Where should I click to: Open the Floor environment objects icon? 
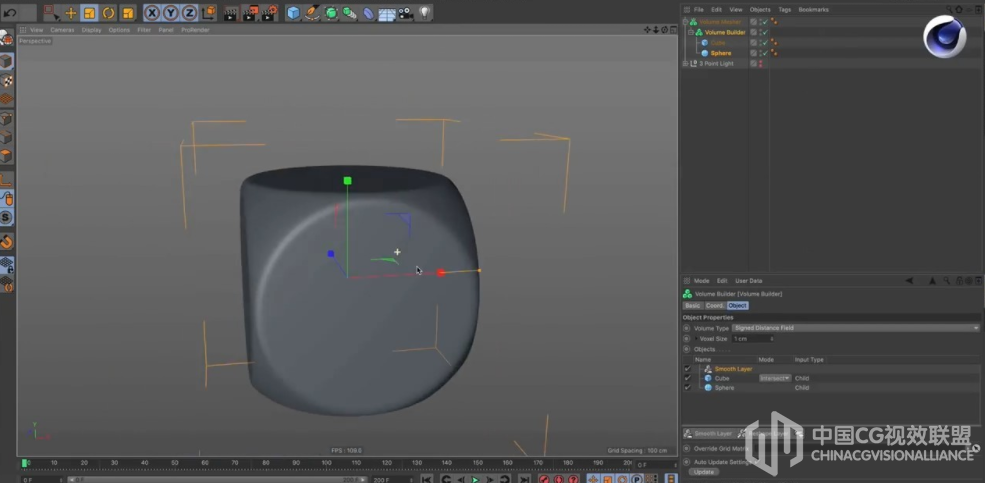click(x=387, y=13)
